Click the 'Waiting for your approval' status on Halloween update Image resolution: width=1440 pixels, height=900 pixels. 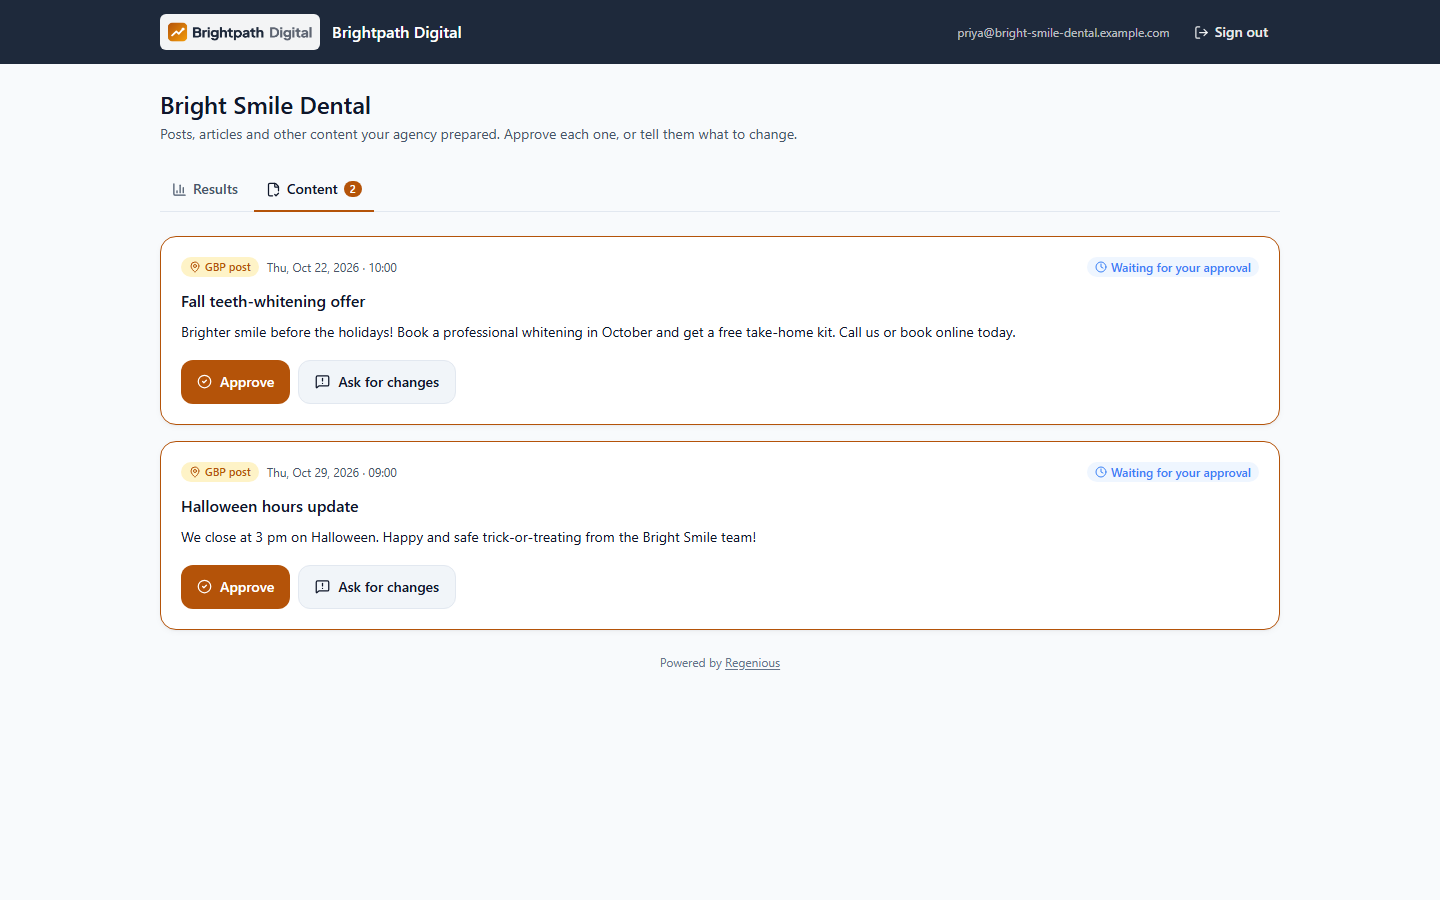tap(1172, 472)
